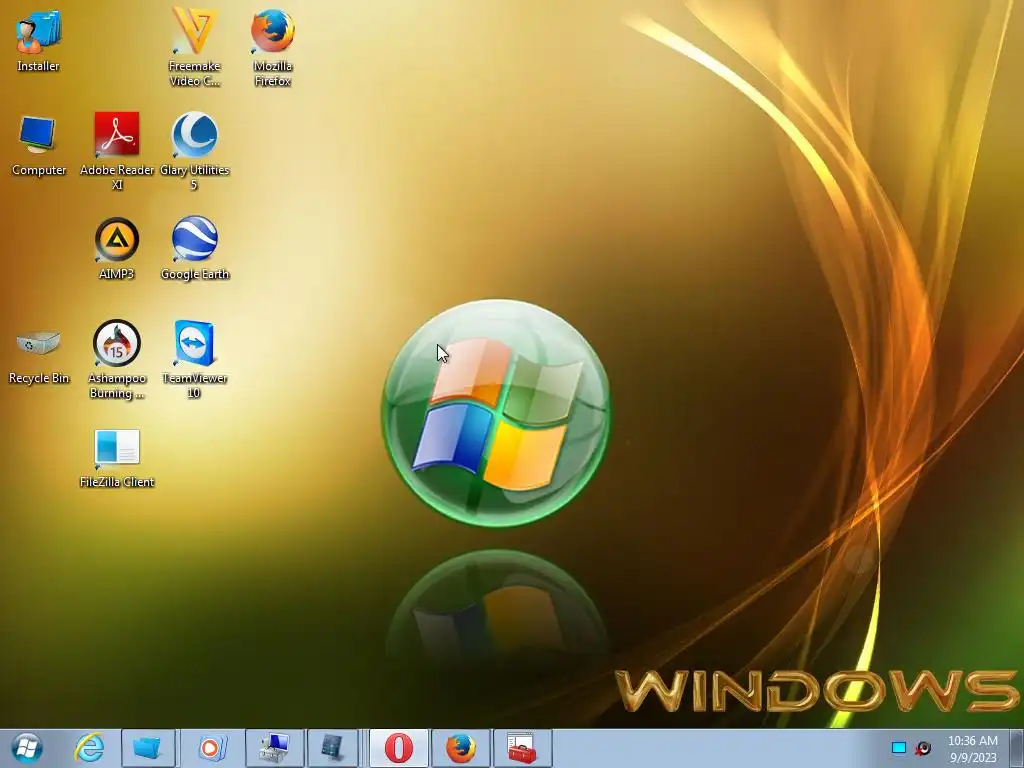
Task: Open the Mozilla Firefox desktop shortcut
Action: point(272,48)
